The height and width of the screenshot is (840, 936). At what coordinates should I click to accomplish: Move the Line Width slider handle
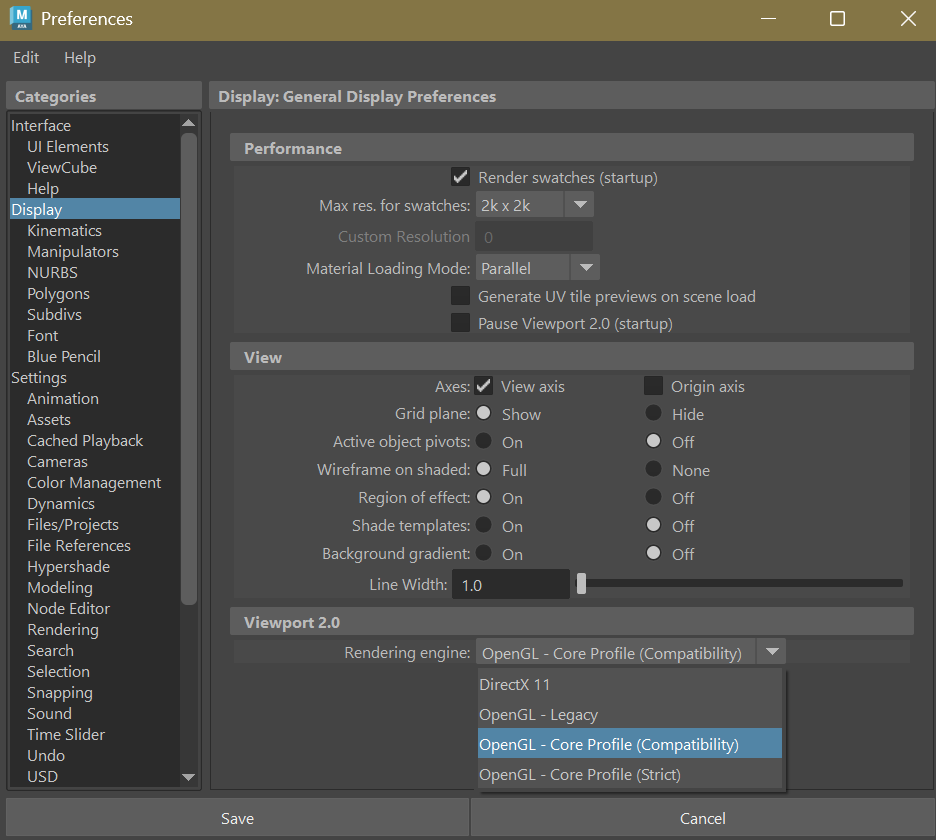[581, 584]
